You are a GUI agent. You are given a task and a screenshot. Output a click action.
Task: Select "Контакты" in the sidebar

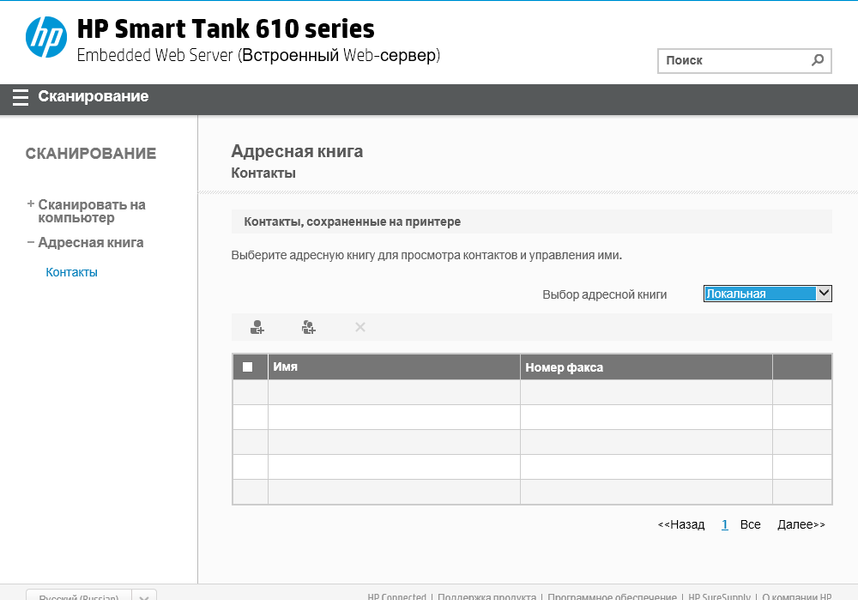72,272
